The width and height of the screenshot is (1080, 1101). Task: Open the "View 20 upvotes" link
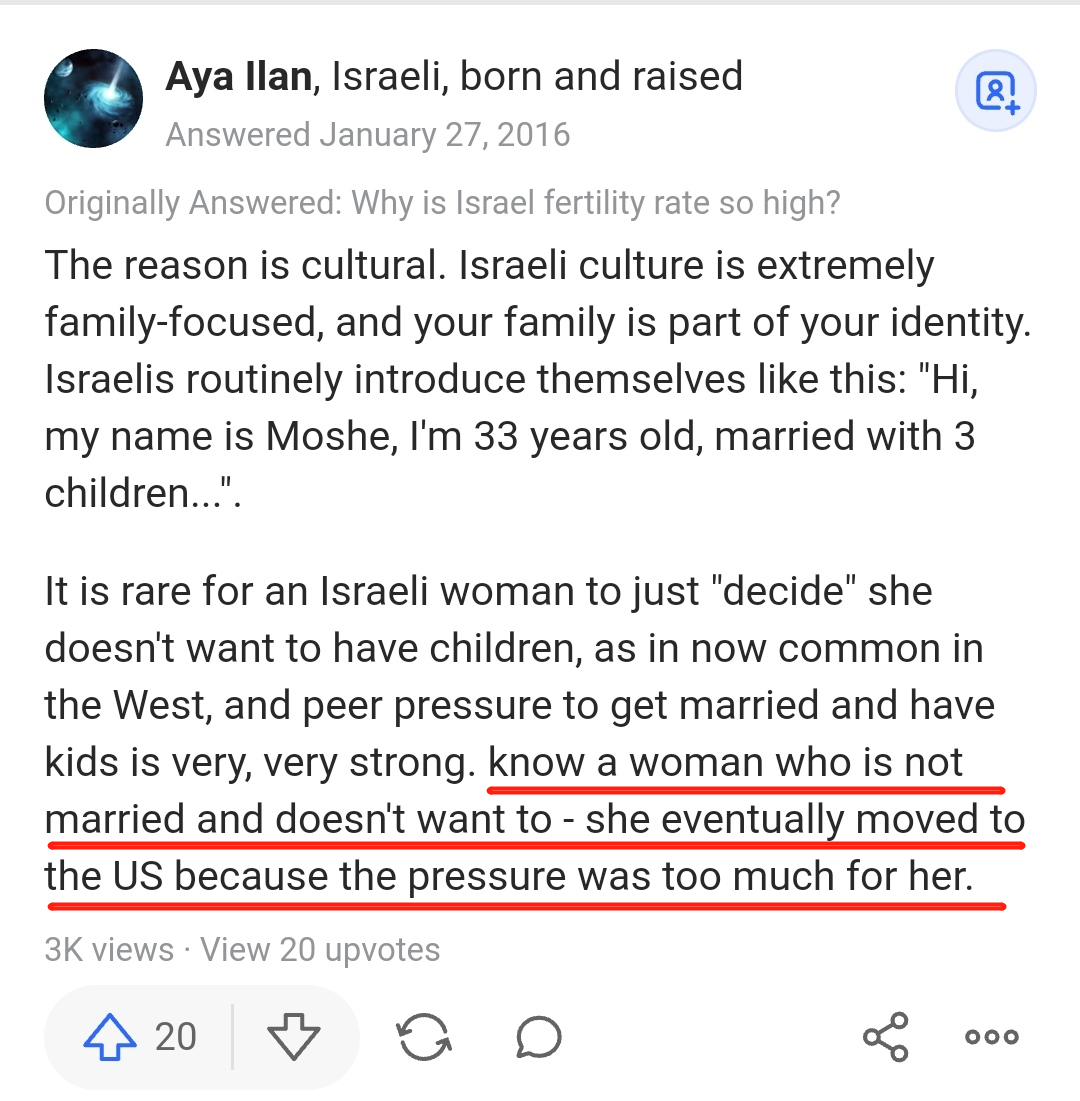tap(320, 949)
